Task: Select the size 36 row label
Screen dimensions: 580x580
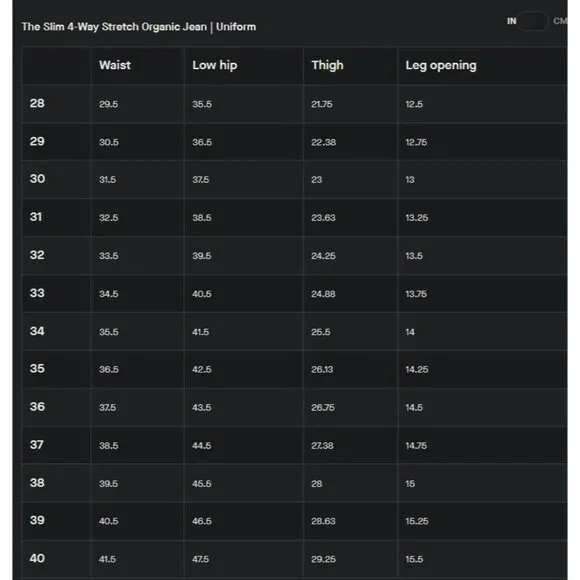Action: pos(37,407)
